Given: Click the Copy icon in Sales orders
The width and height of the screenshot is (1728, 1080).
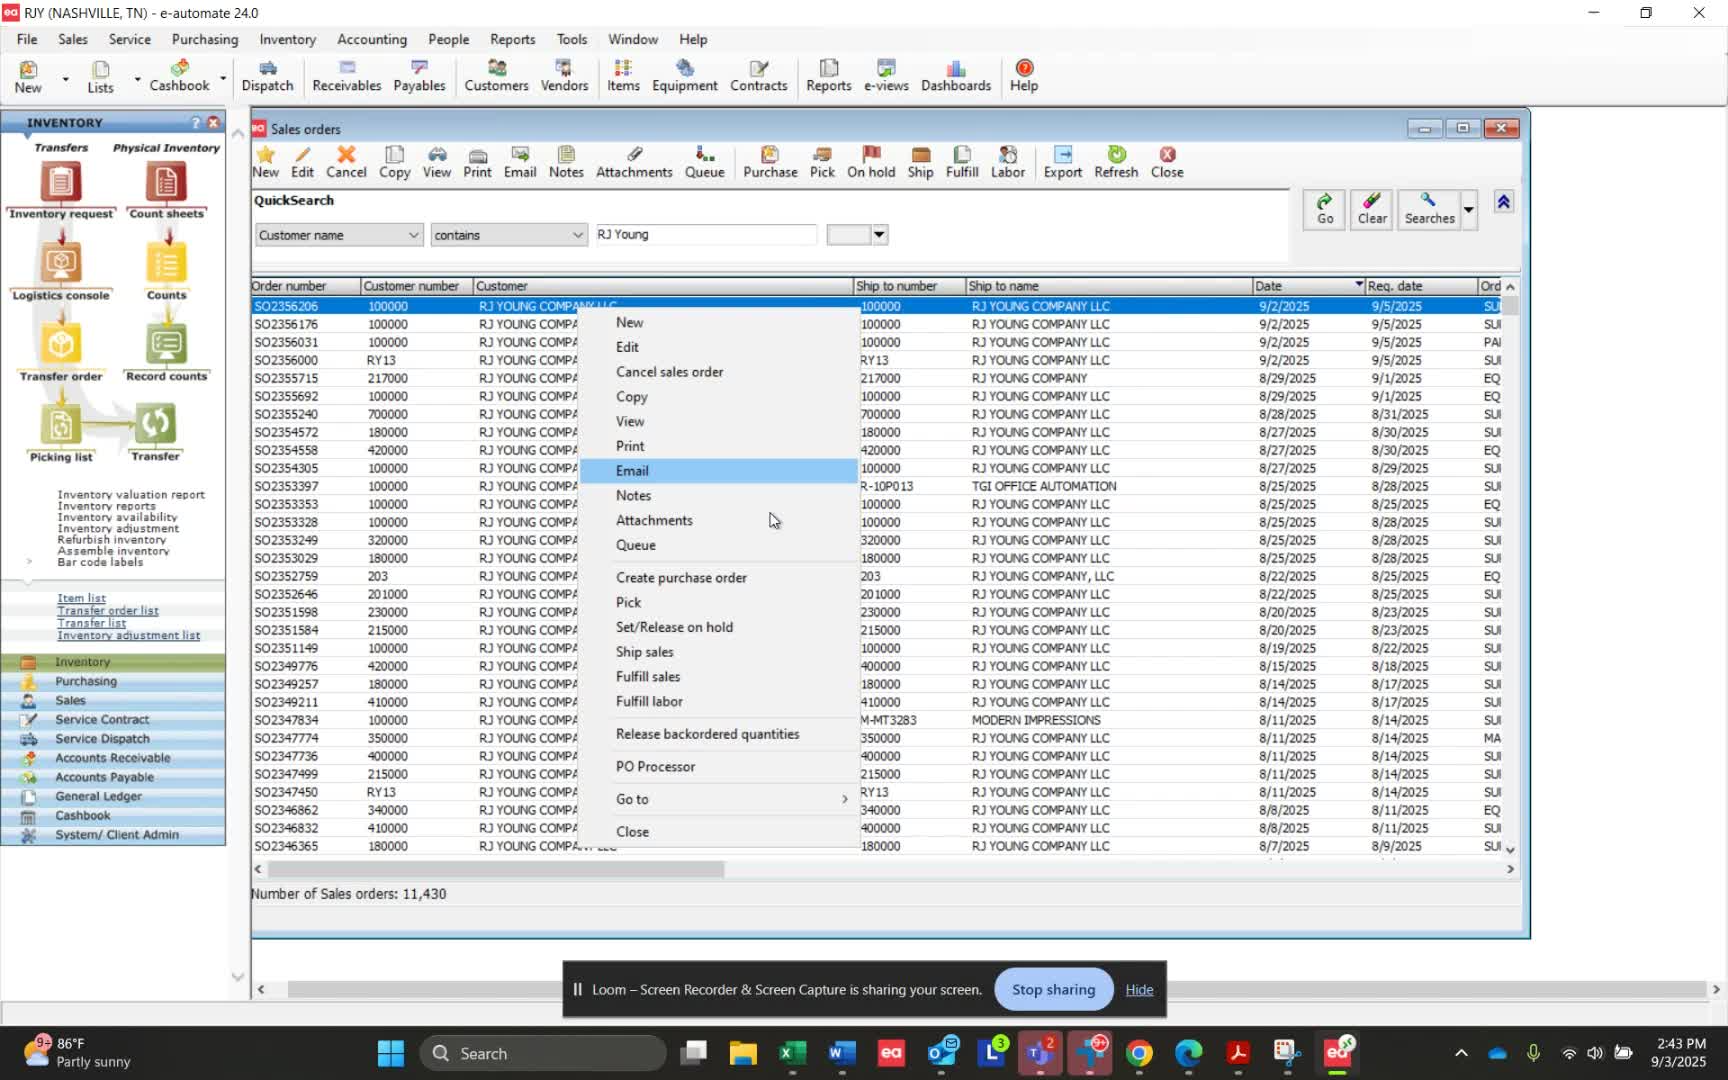Looking at the screenshot, I should [x=395, y=162].
